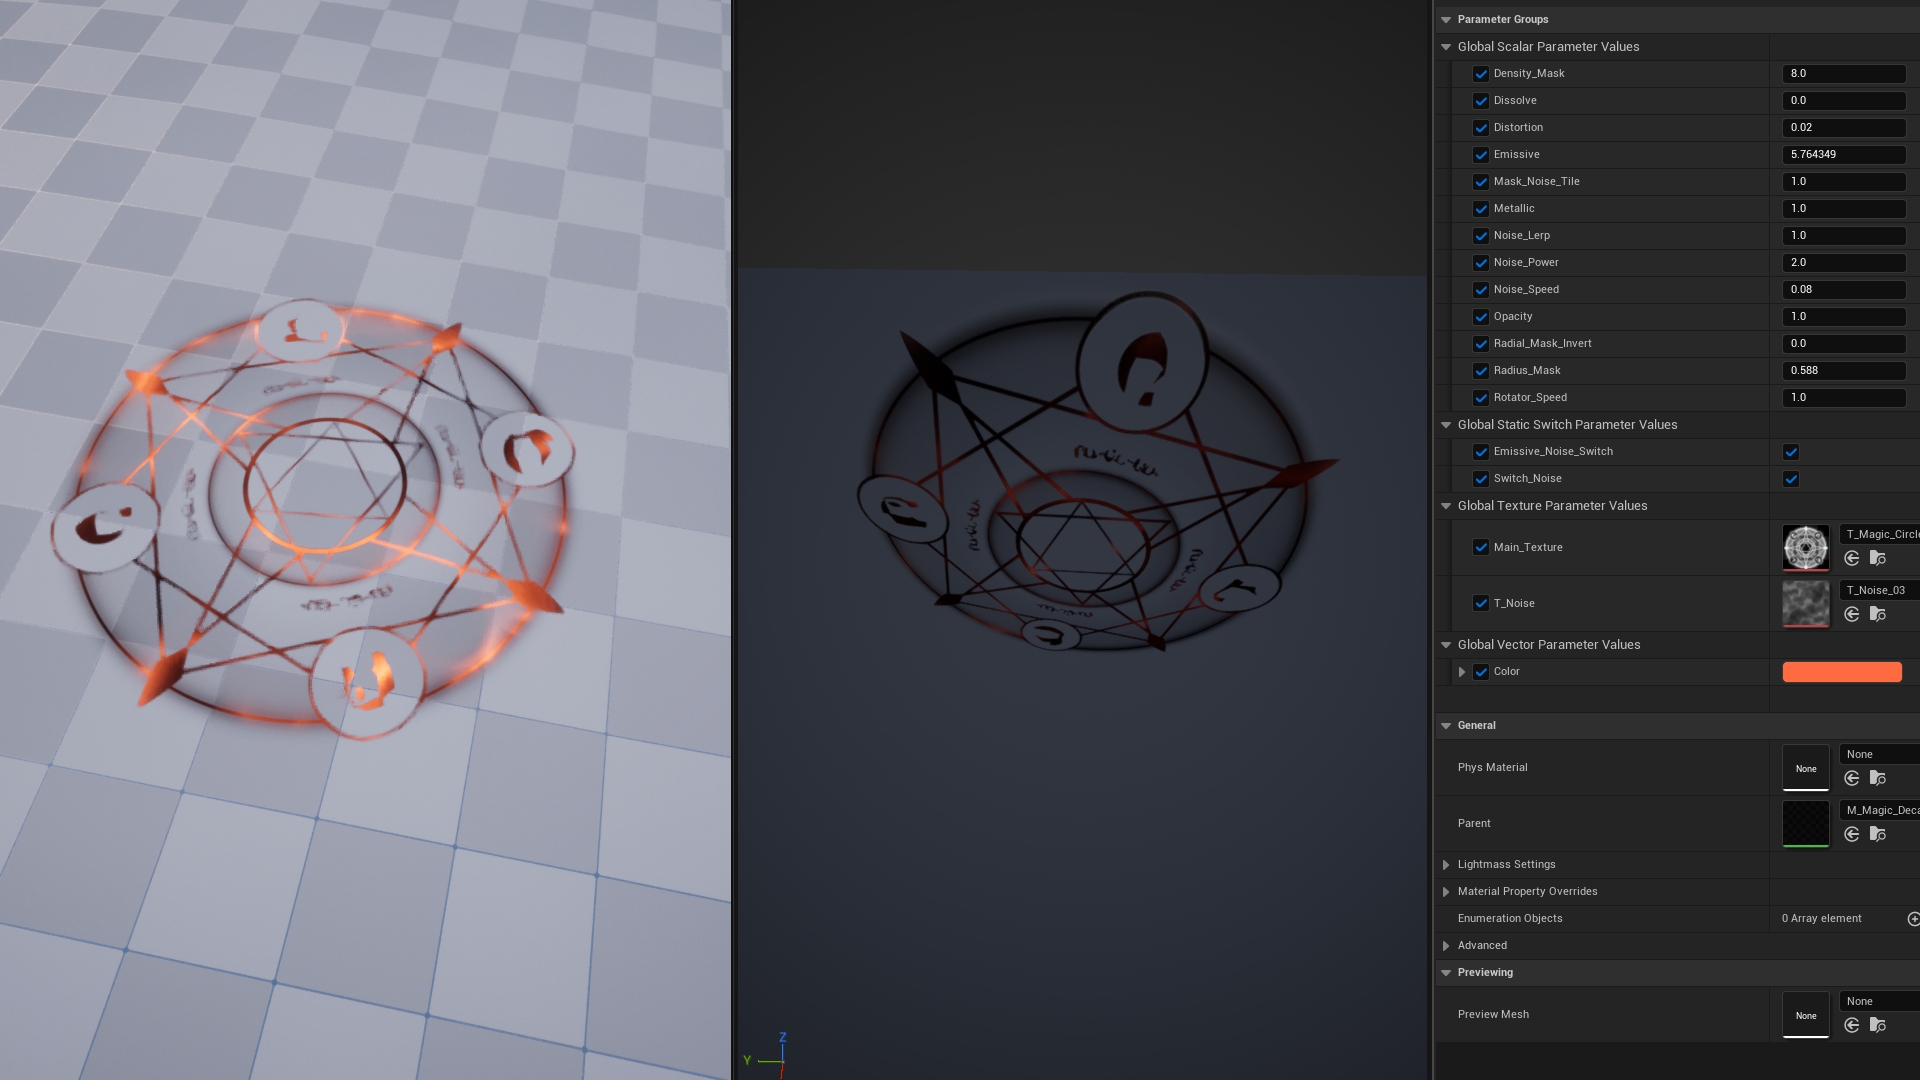Browse to Main_Texture asset in Content Browser
This screenshot has width=1920, height=1080.
coord(1878,558)
